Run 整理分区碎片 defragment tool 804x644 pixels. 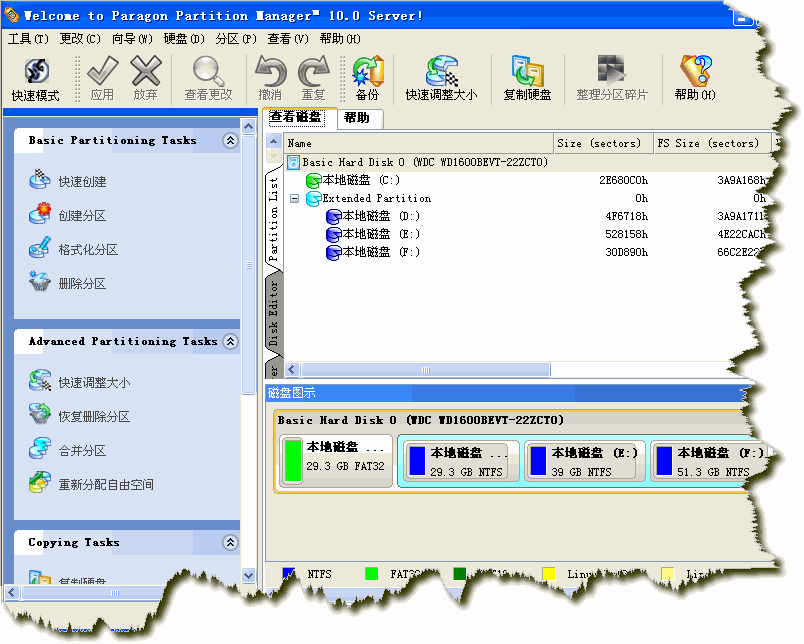612,79
